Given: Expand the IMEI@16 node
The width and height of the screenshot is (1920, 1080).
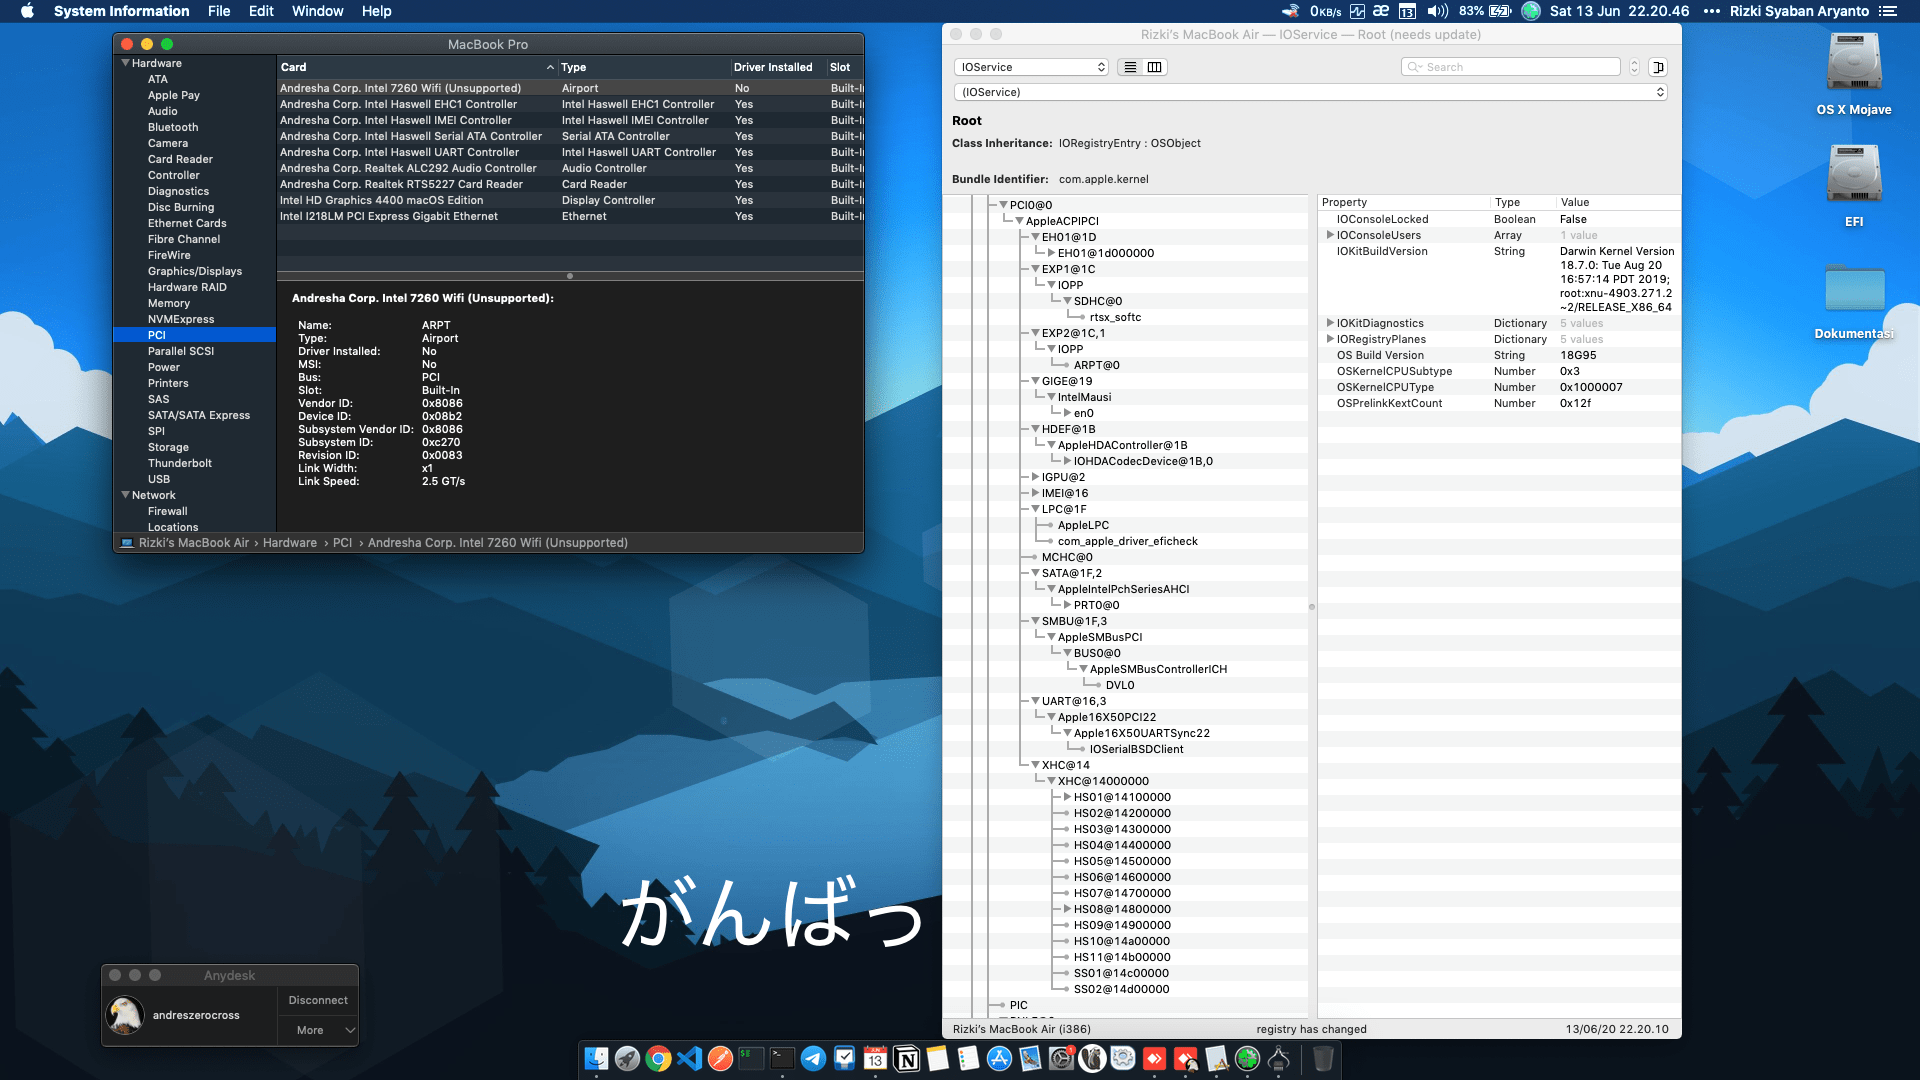Looking at the screenshot, I should click(1035, 493).
